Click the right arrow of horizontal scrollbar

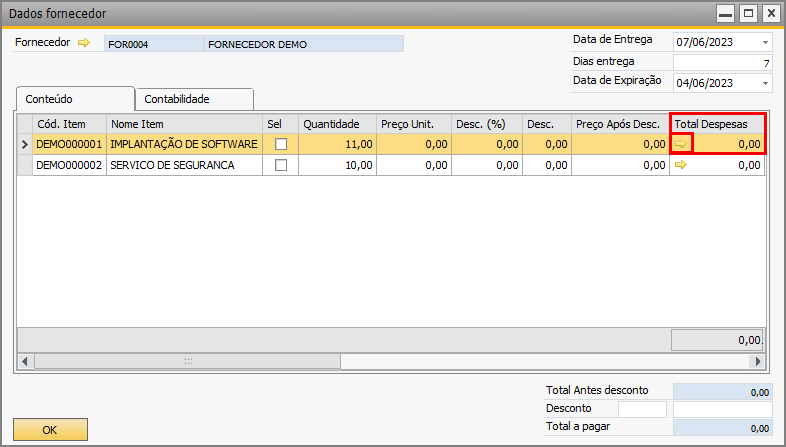click(x=757, y=361)
